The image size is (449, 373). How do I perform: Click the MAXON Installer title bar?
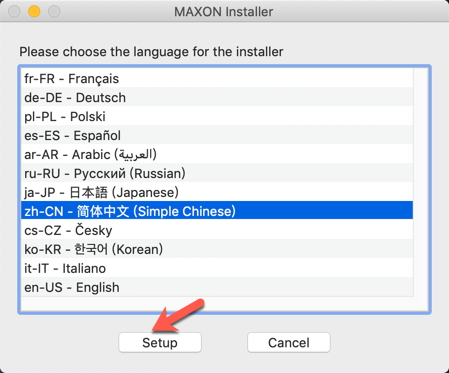point(224,12)
